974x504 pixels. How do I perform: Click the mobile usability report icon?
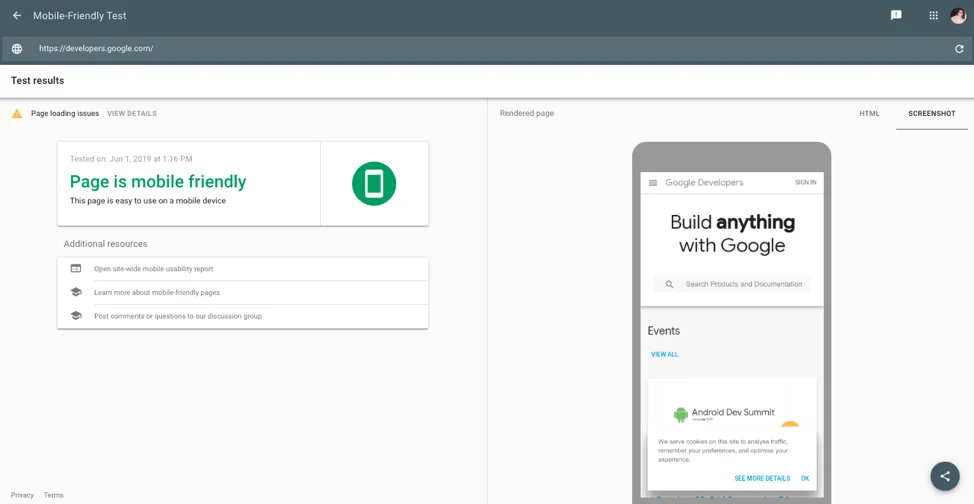(x=76, y=268)
